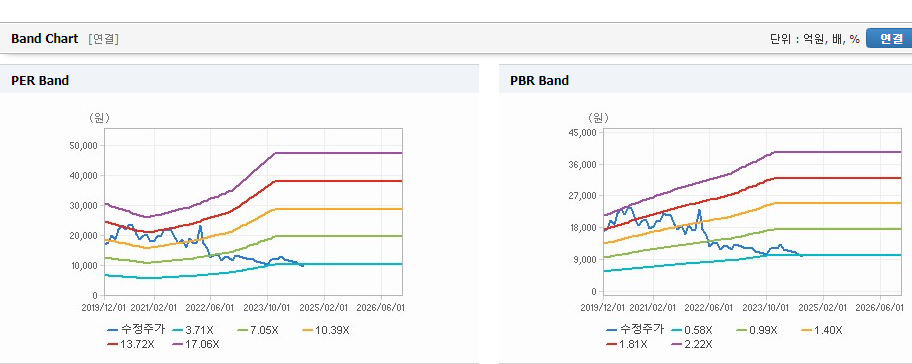Click the 10.39X legend item

[325, 330]
